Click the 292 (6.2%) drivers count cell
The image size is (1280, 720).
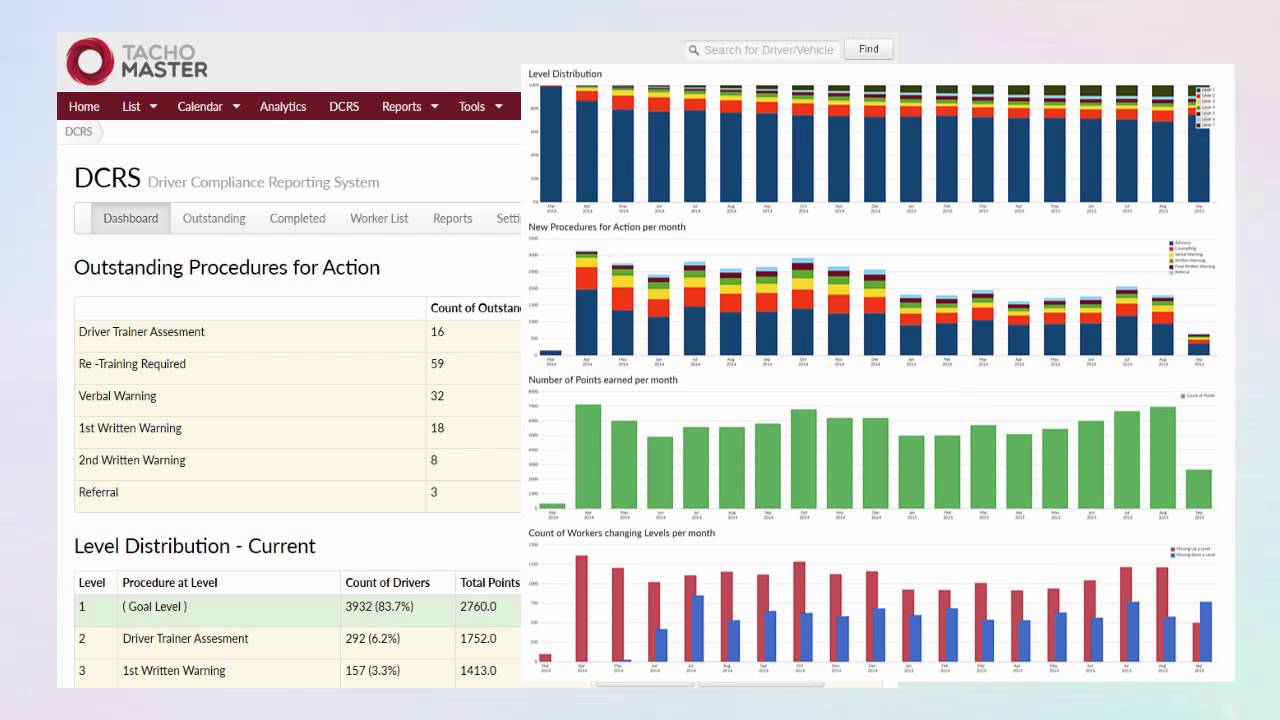click(373, 639)
